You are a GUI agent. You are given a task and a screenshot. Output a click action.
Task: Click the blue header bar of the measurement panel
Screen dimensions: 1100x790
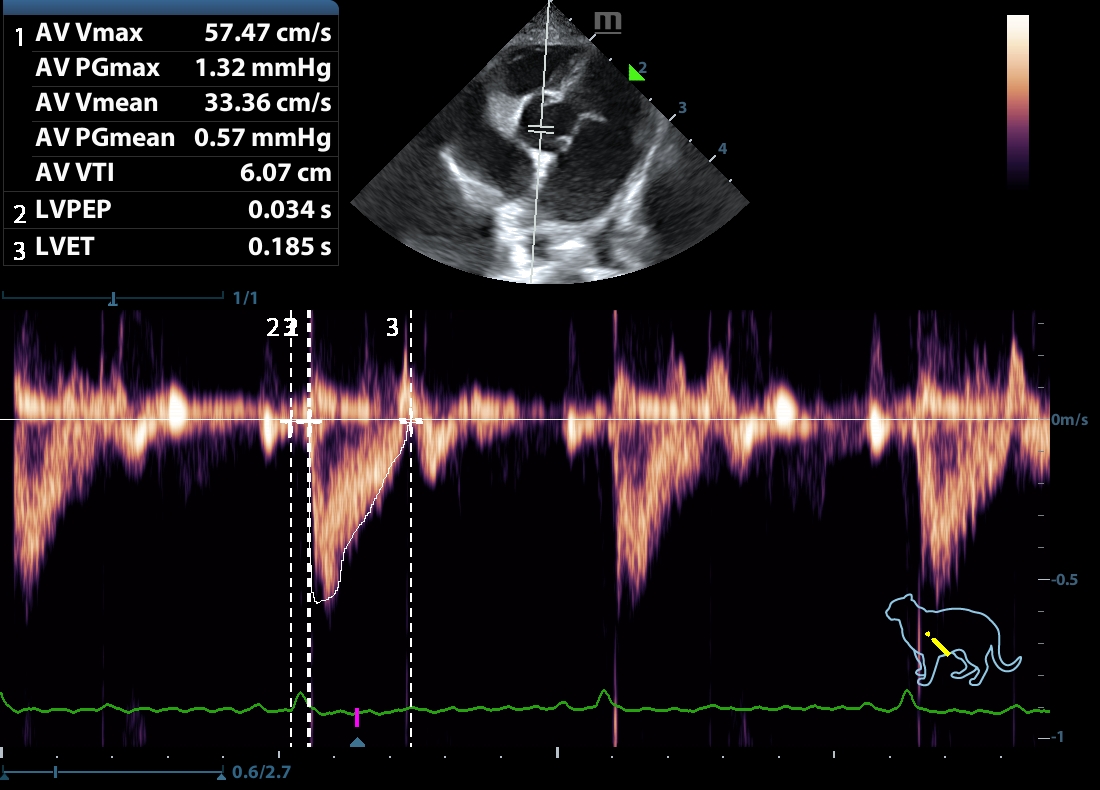(170, 7)
